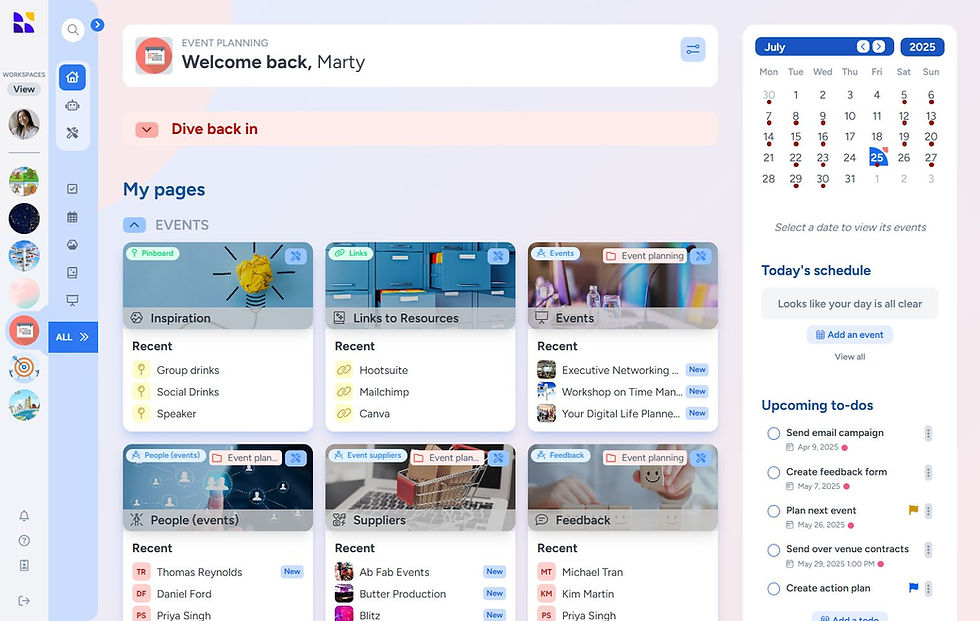980x621 pixels.
Task: Click tools icon on Inspiration card
Action: coord(296,256)
